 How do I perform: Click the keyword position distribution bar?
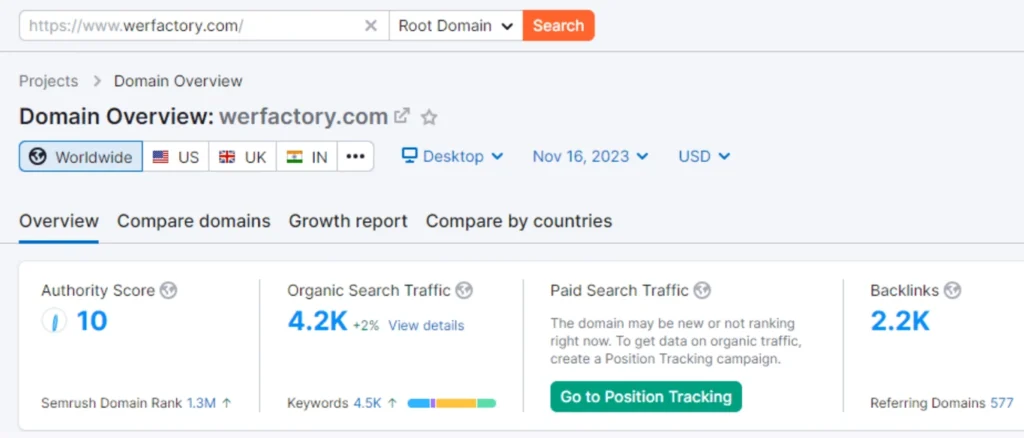[452, 403]
